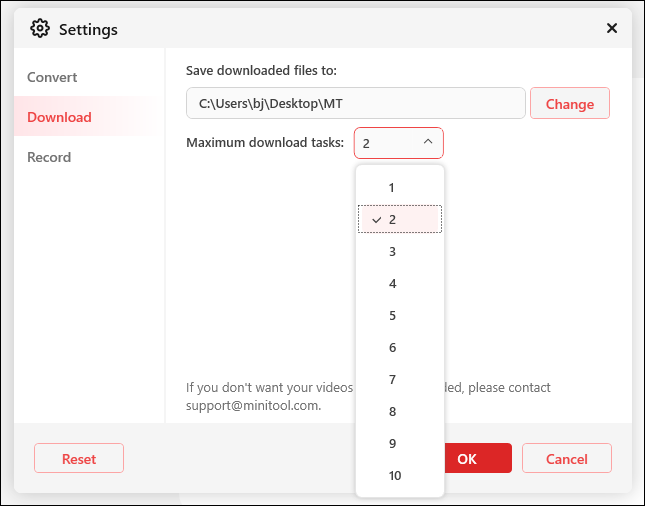This screenshot has width=645, height=506.
Task: Click the download folder path field
Action: [x=355, y=103]
